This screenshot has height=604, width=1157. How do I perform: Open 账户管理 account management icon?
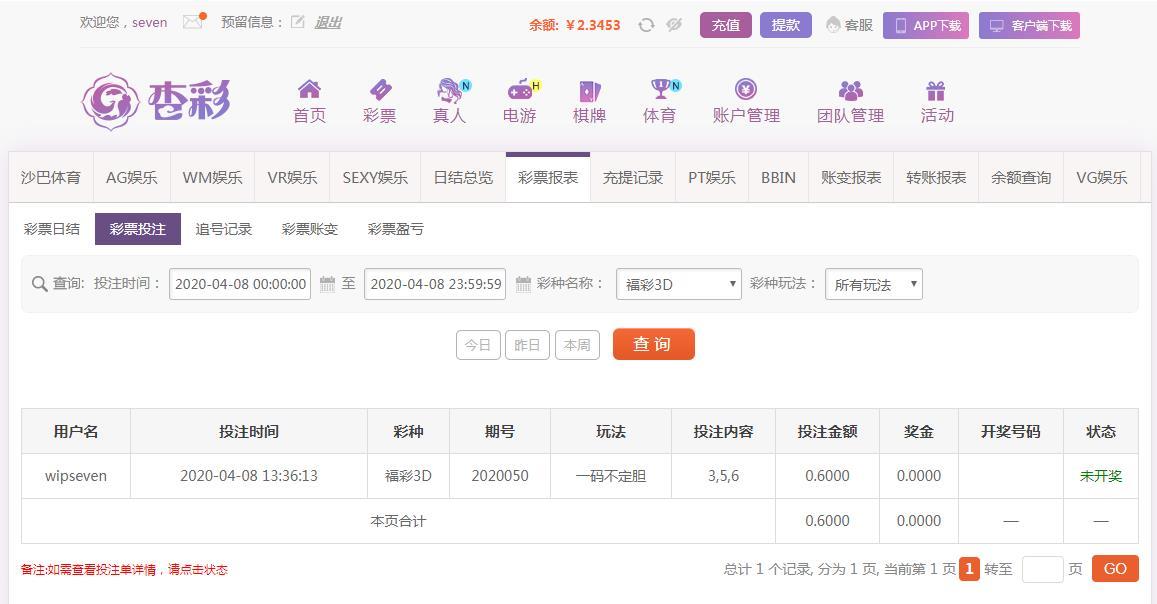(x=746, y=91)
